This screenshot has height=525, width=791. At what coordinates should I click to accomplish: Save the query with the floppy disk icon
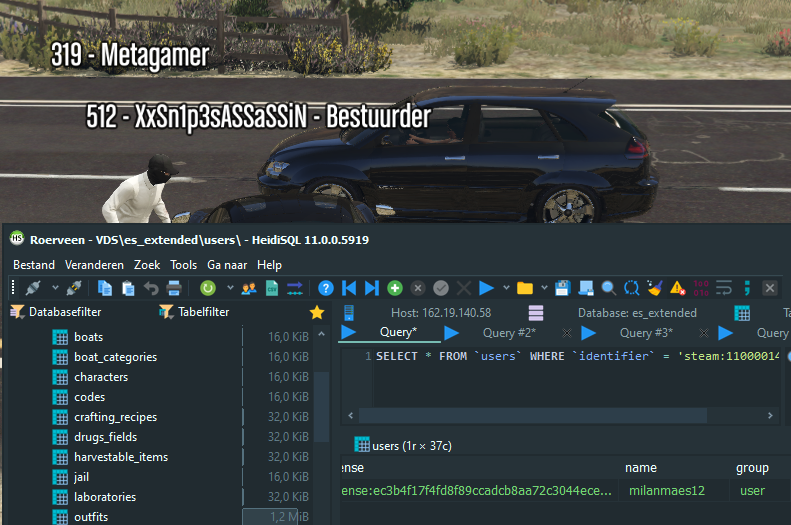[562, 288]
